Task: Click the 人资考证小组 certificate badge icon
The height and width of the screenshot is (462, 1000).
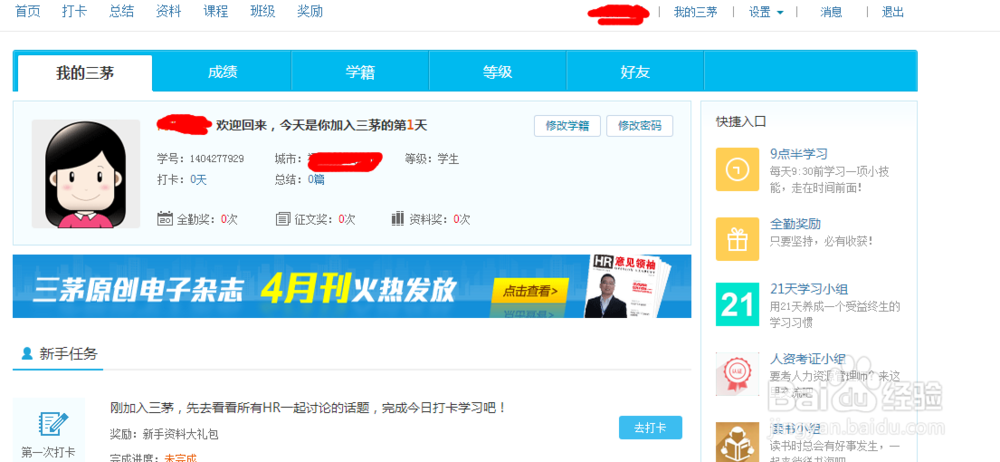Action: 737,374
